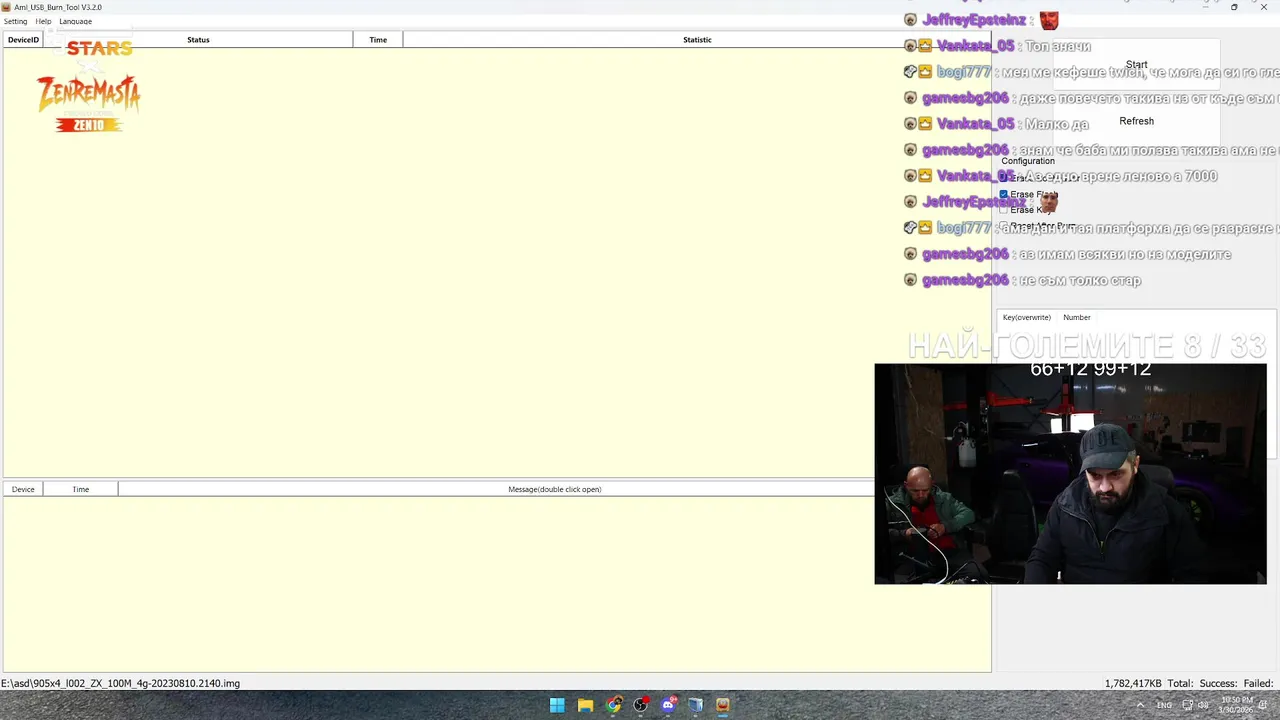This screenshot has height=720, width=1280.
Task: Click the image file path in status bar
Action: pos(120,683)
